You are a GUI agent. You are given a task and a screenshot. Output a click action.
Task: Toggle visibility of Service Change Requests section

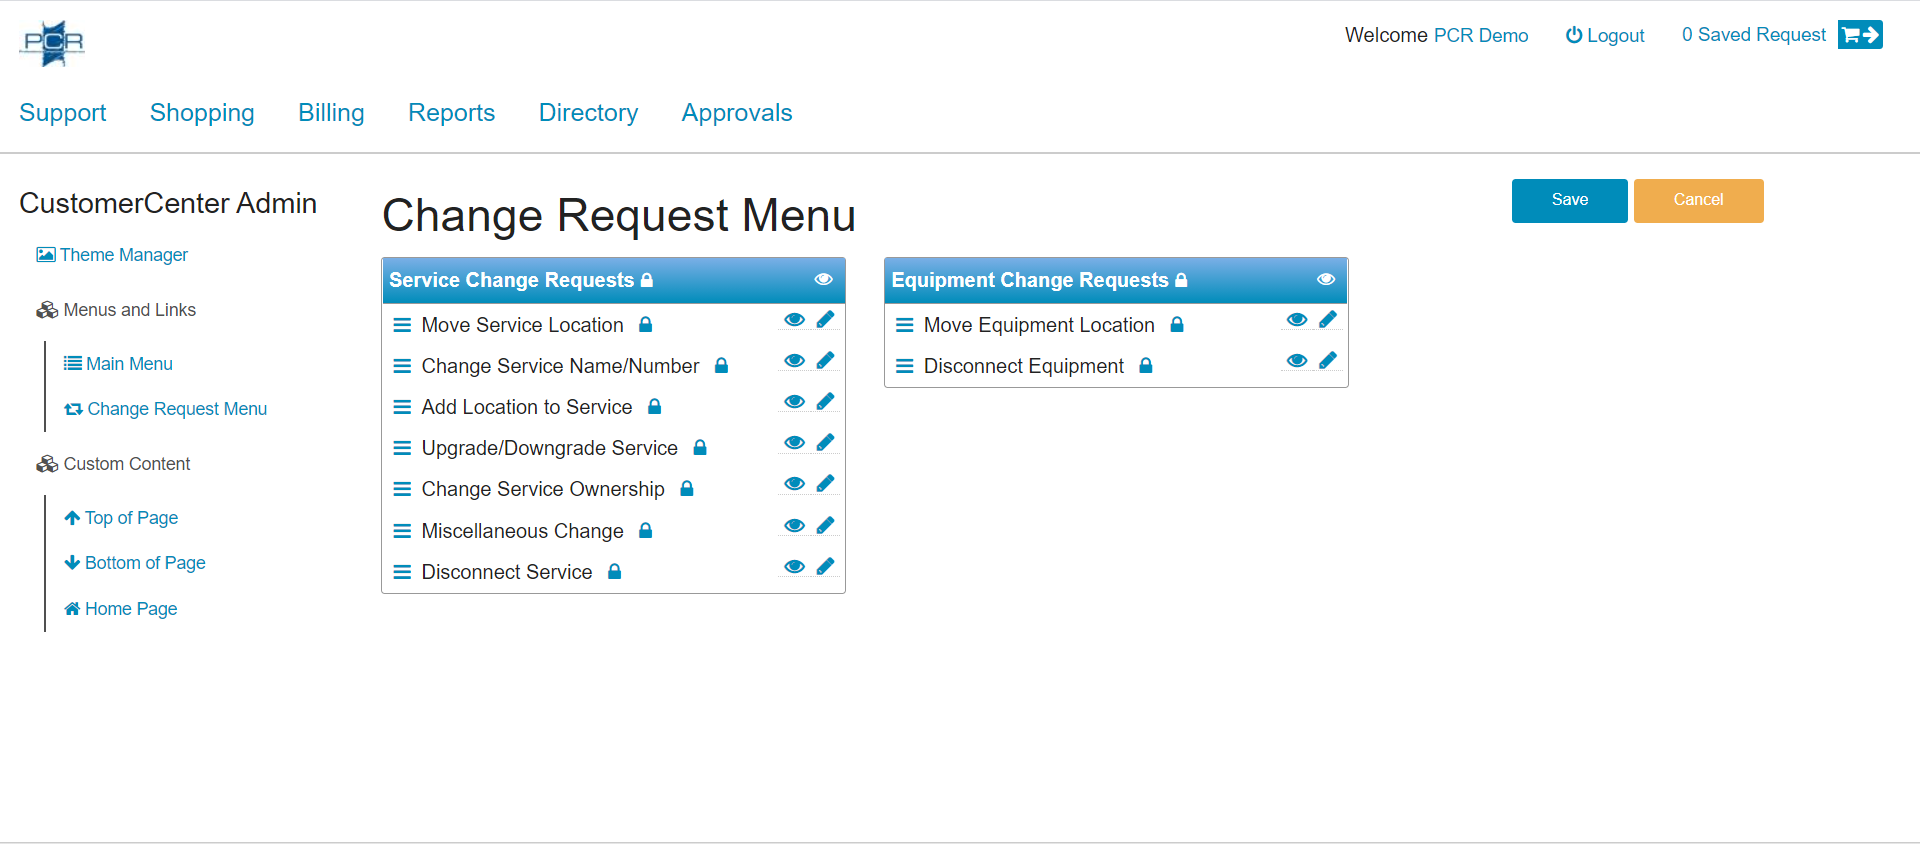pyautogui.click(x=823, y=280)
